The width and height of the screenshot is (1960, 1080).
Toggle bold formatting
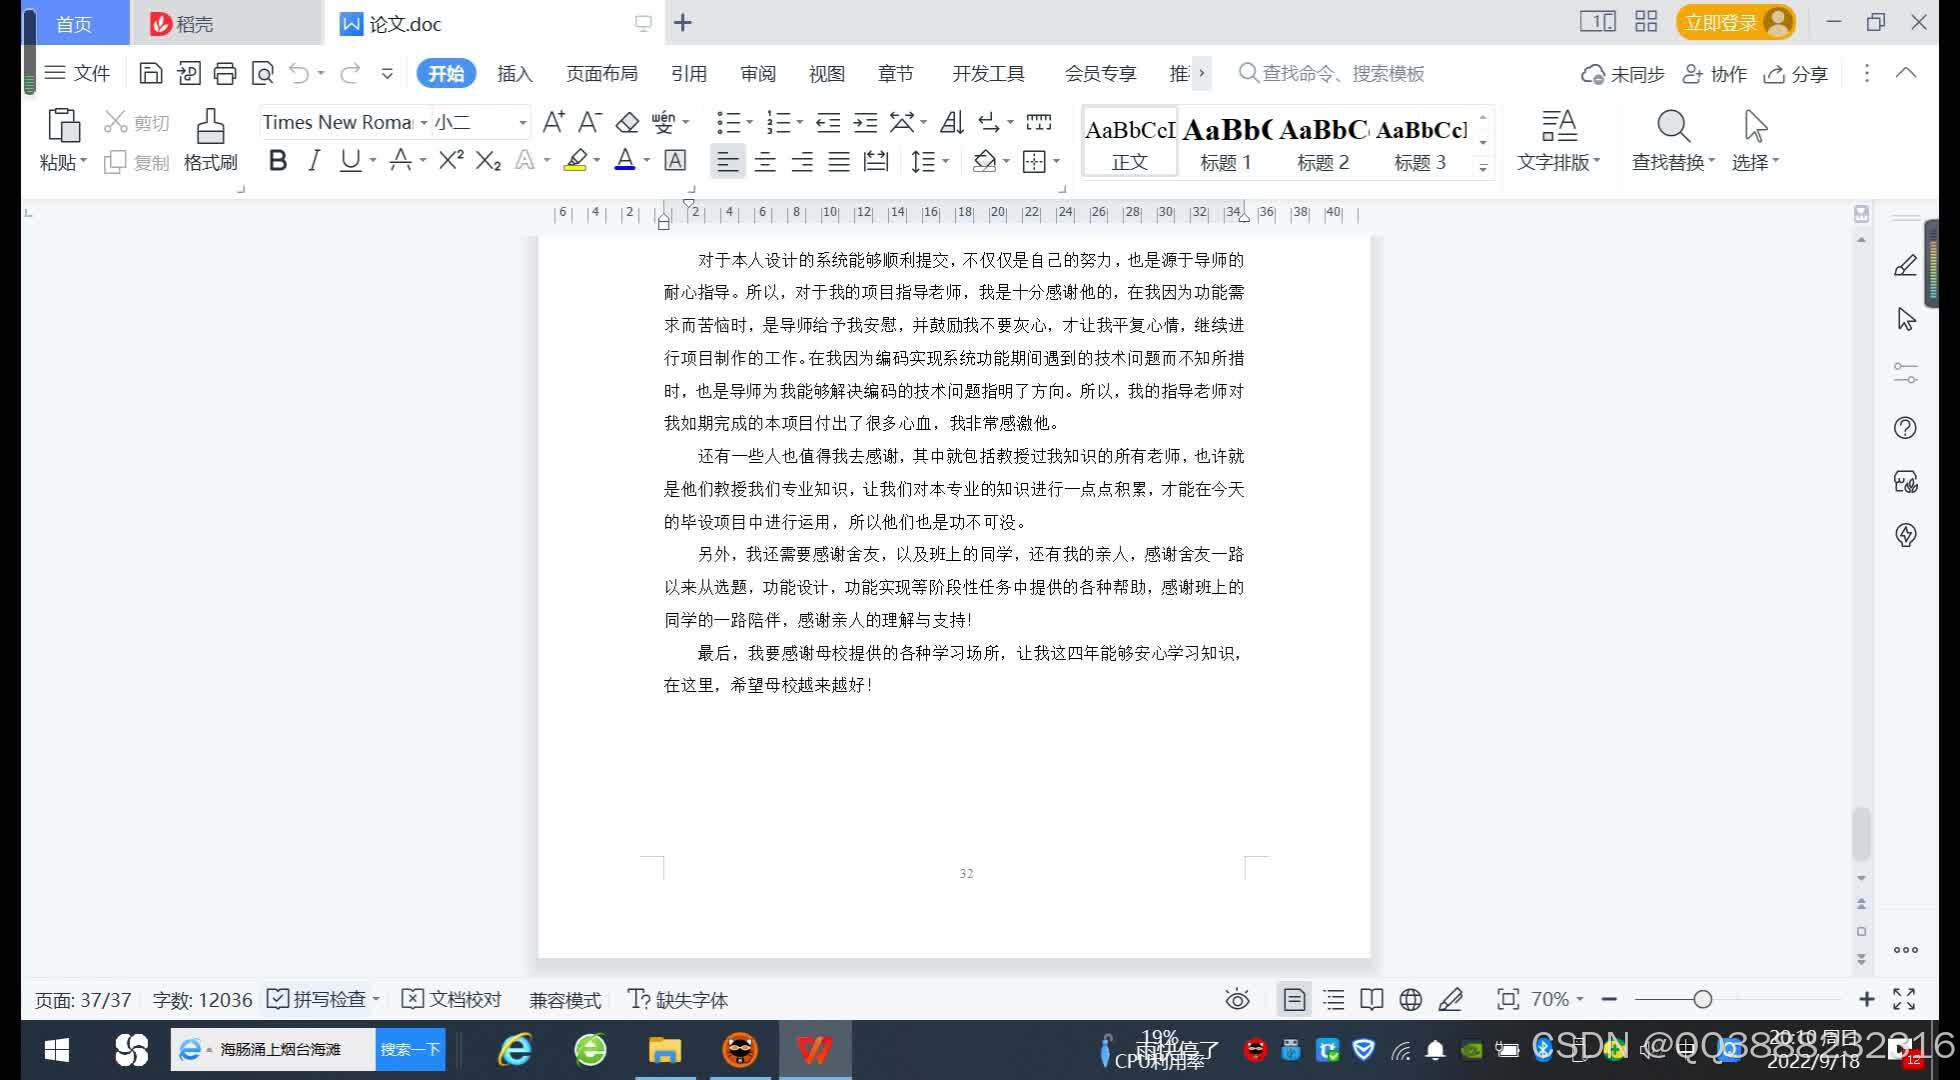278,160
